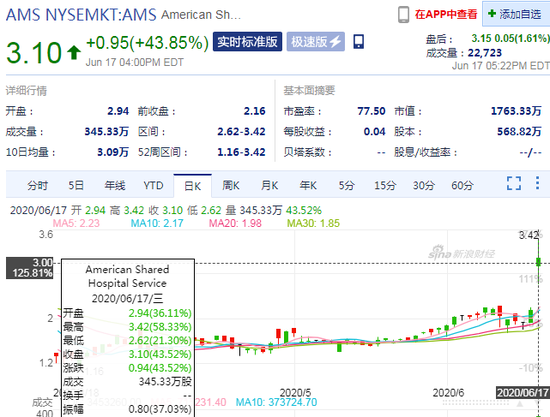Viewport: 550px width, 417px height.
Task: Add stock via 添加自选 button
Action: pos(516,14)
